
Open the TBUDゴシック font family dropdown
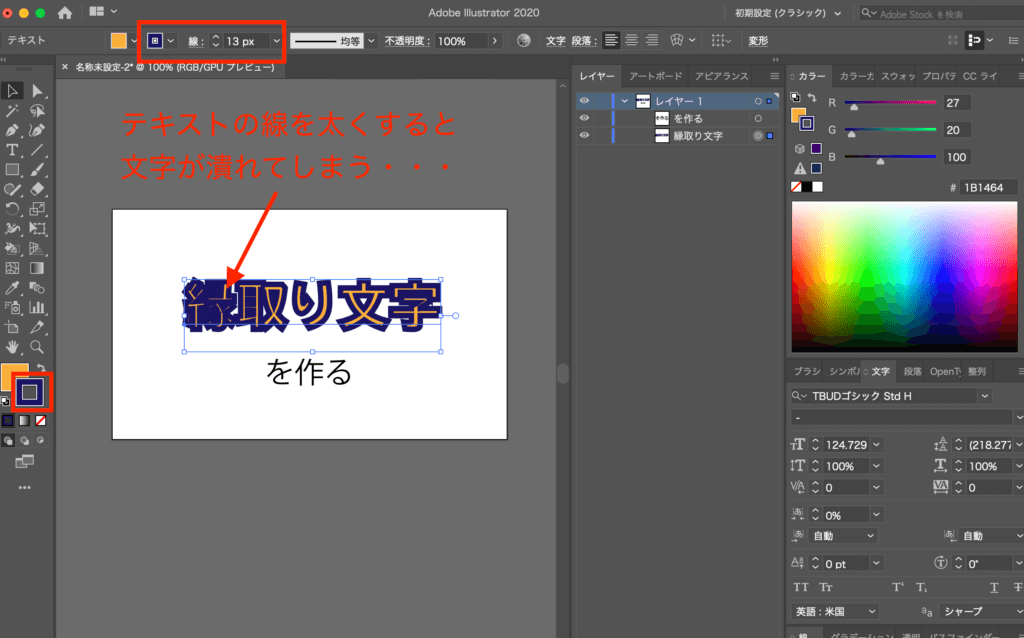(985, 396)
